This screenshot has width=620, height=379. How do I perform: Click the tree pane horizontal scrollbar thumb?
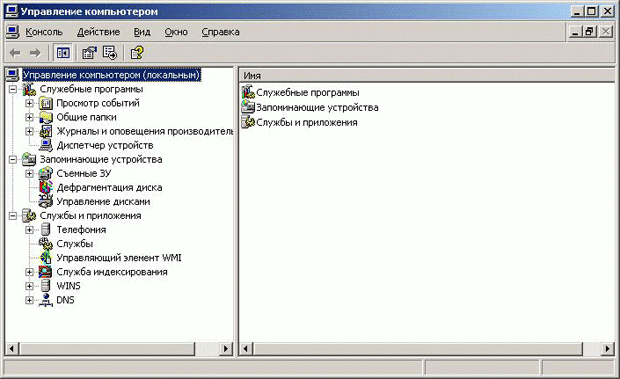point(107,349)
